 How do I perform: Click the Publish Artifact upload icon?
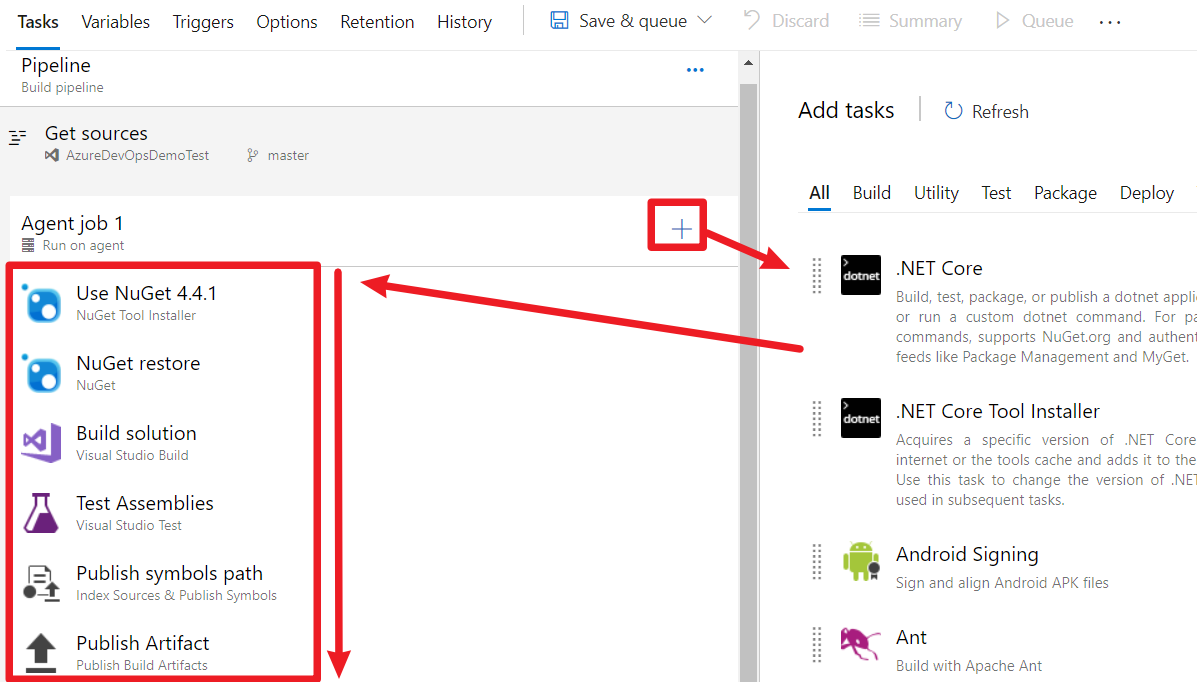(x=41, y=653)
